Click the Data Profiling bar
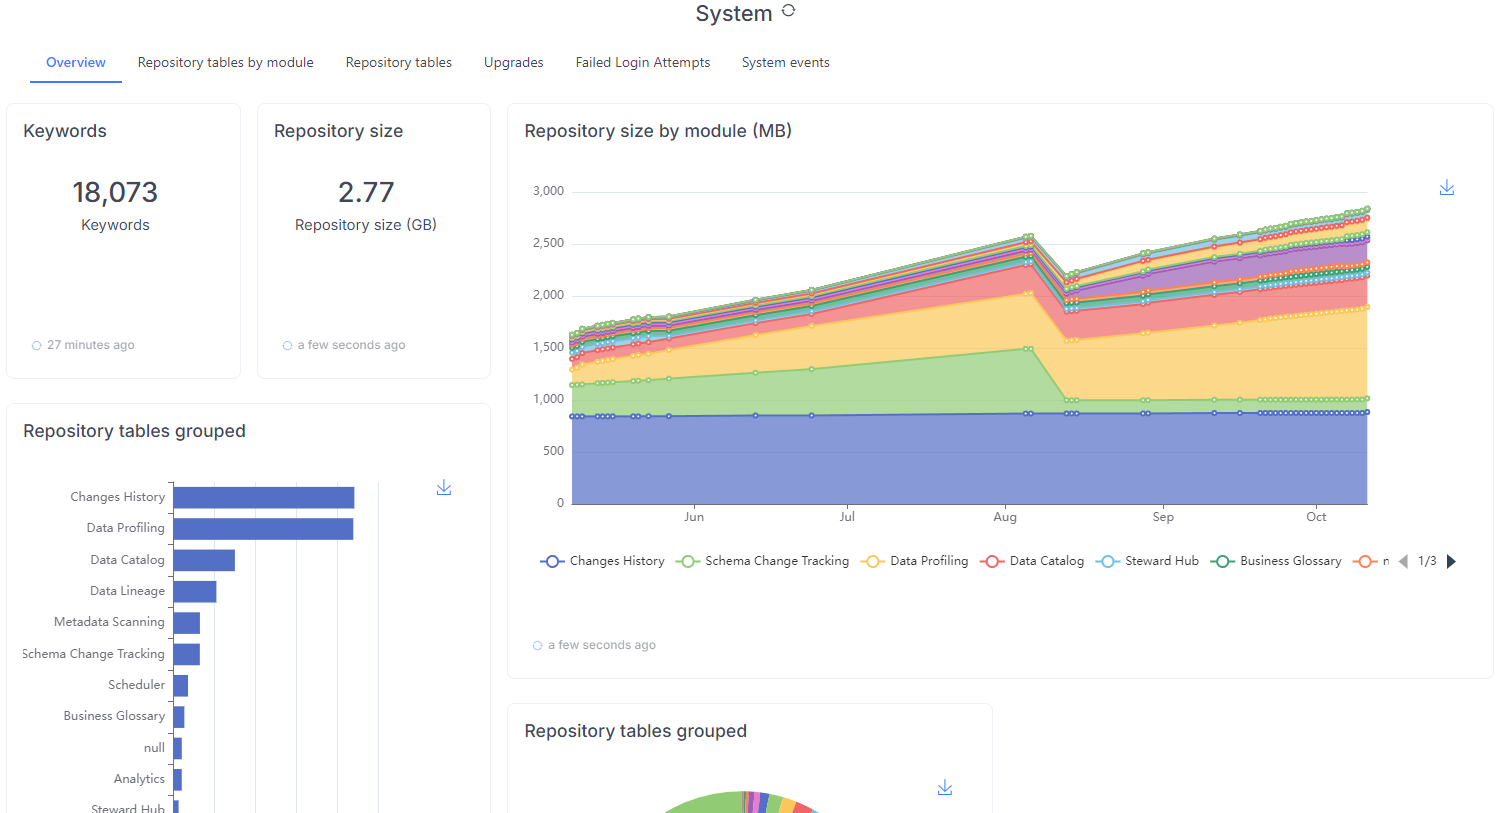The image size is (1498, 813). coord(264,529)
